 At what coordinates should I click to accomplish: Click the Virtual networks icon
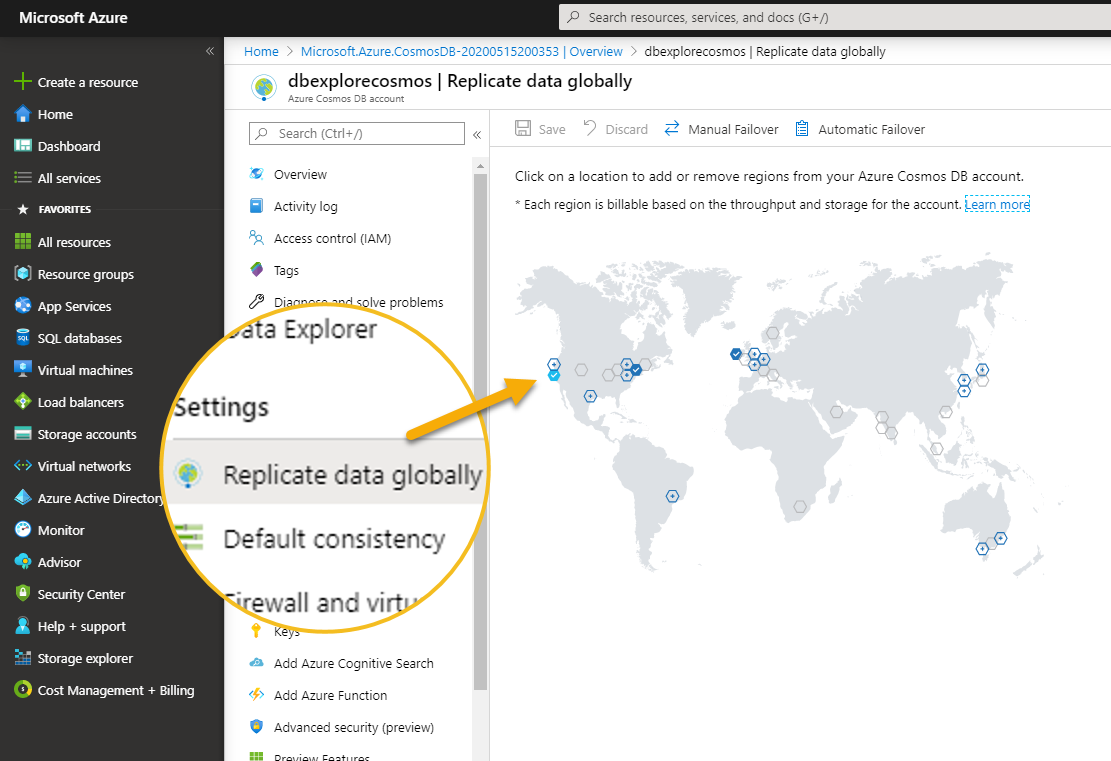pyautogui.click(x=23, y=466)
